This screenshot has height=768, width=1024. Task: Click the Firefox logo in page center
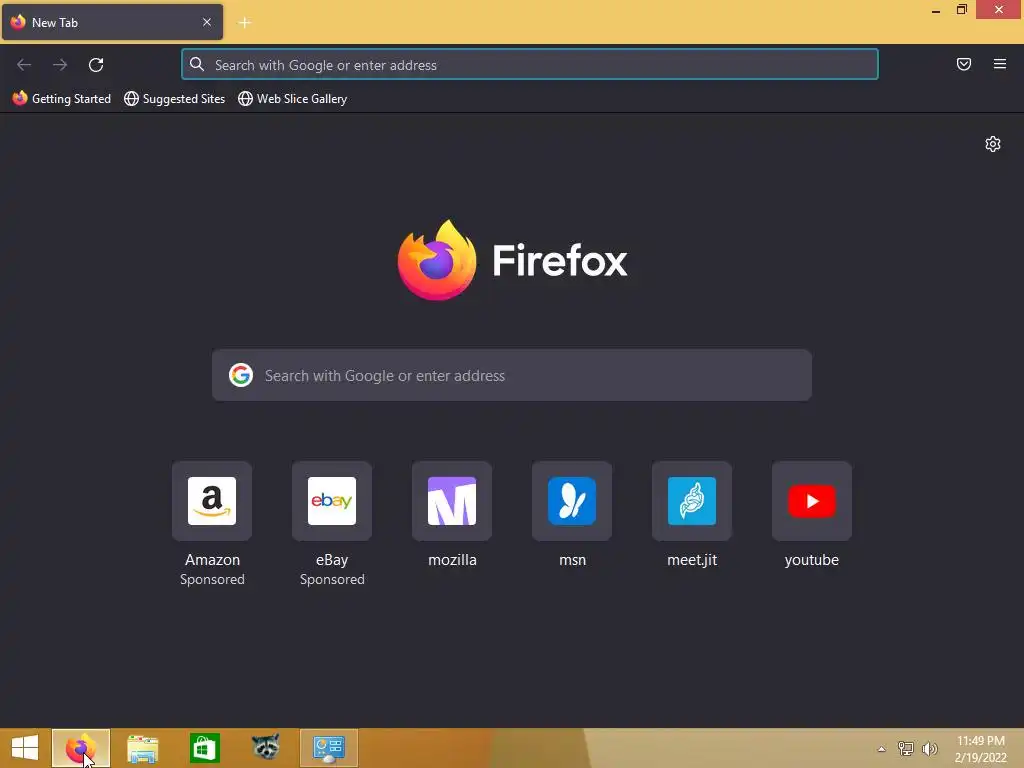click(x=437, y=261)
